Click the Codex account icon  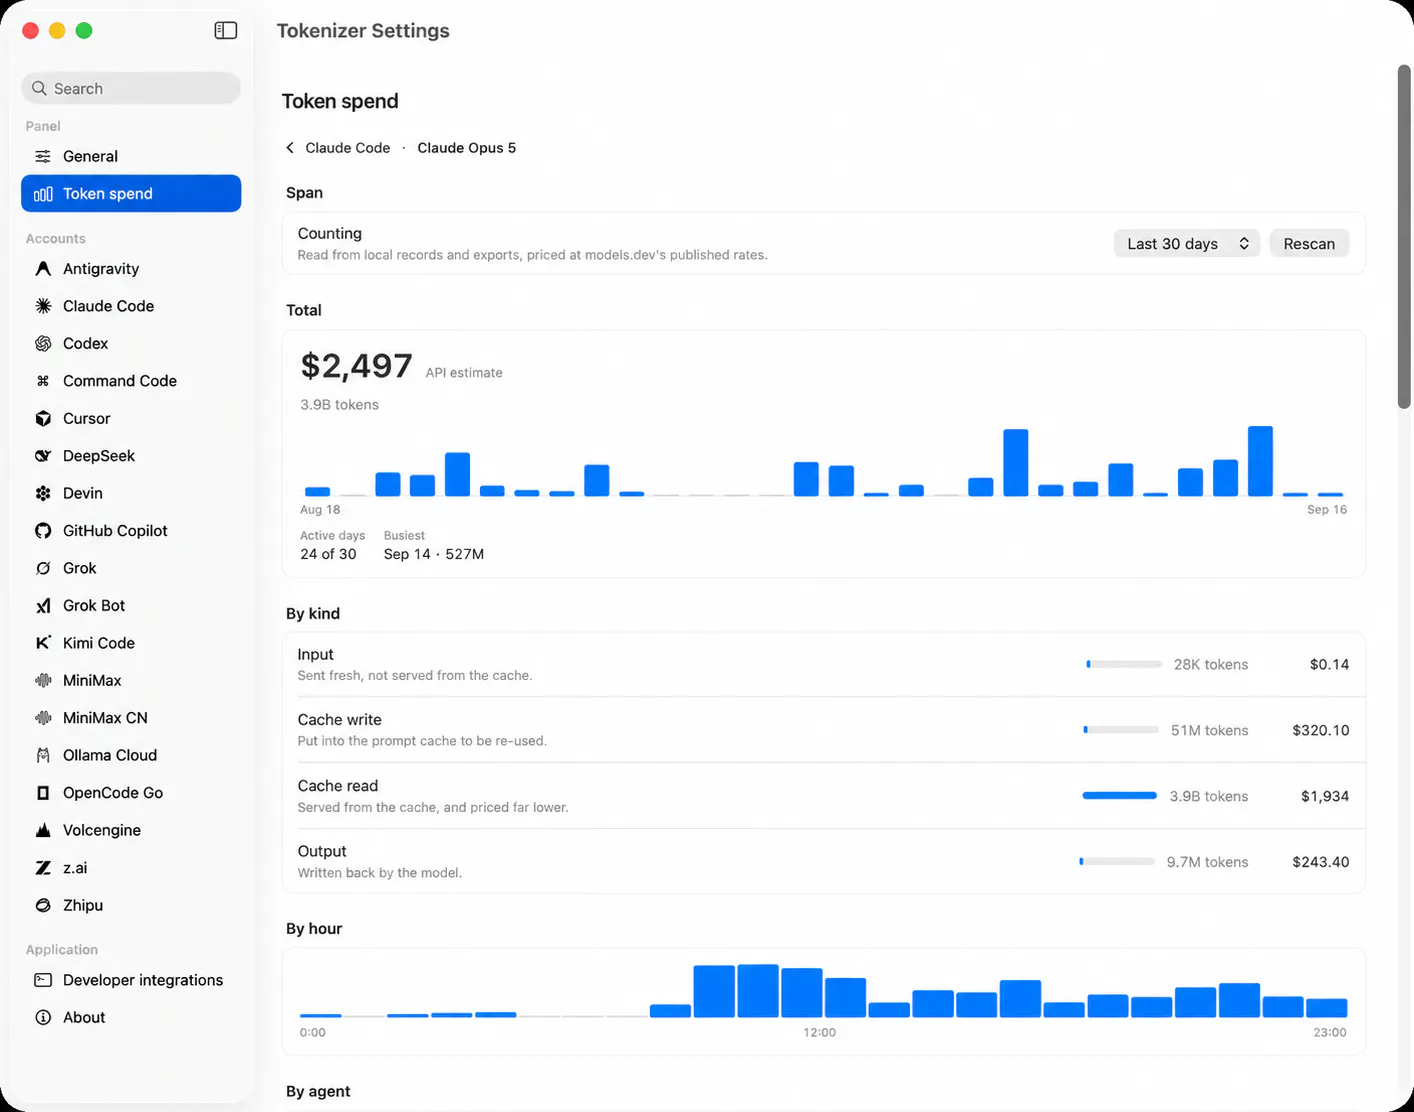pyautogui.click(x=43, y=343)
